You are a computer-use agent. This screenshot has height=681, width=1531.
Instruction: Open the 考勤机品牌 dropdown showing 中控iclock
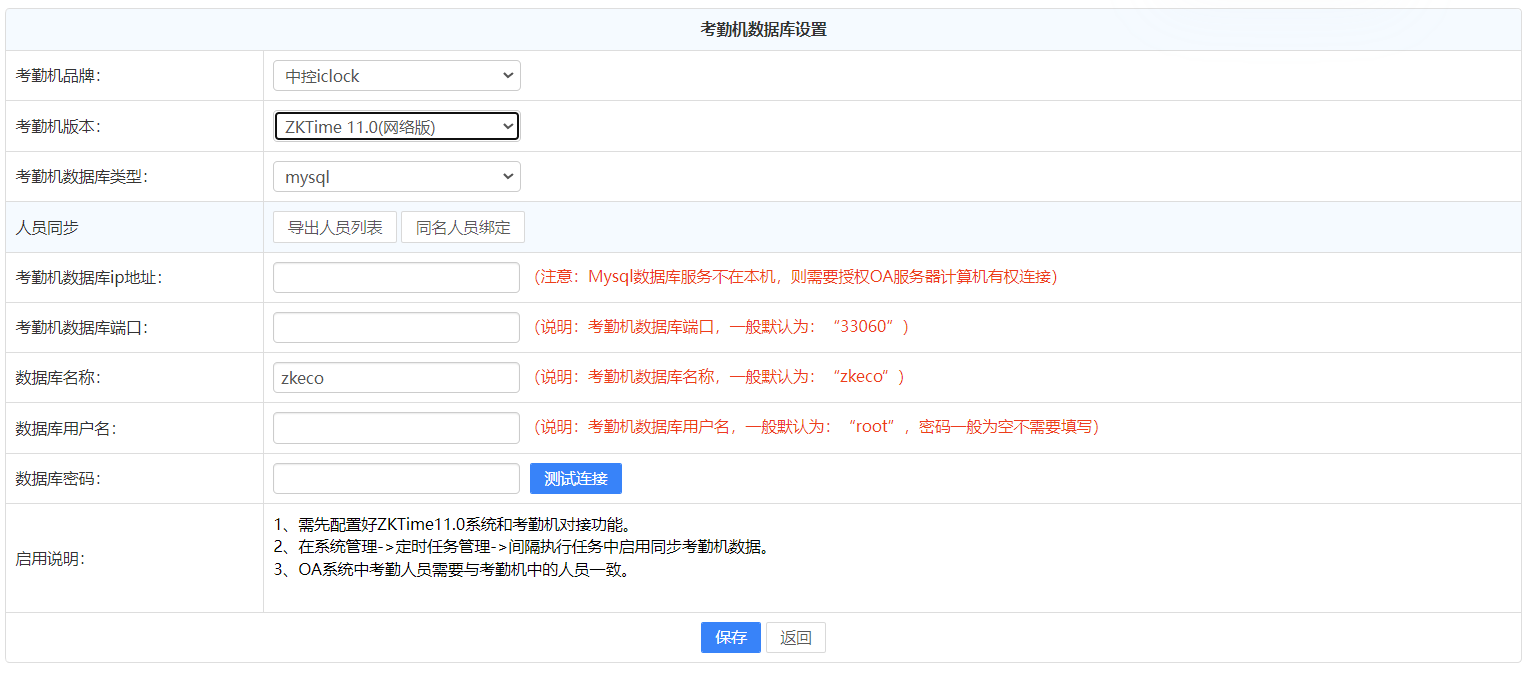point(396,76)
